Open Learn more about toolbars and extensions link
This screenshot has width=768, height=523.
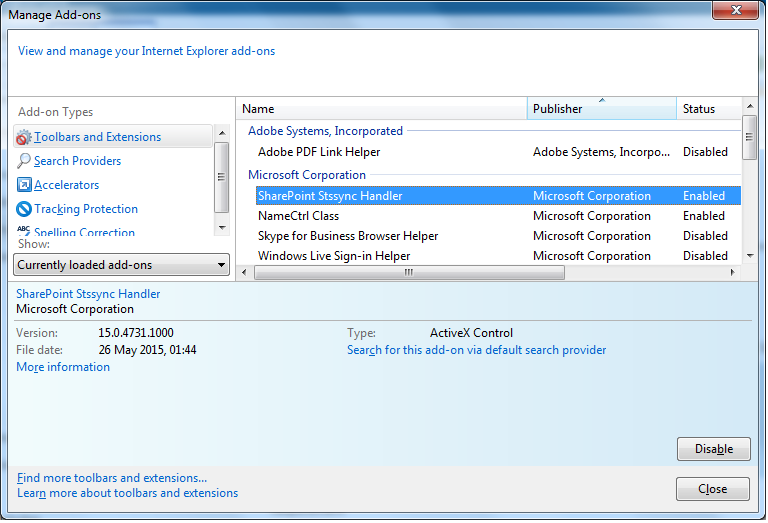pos(127,493)
